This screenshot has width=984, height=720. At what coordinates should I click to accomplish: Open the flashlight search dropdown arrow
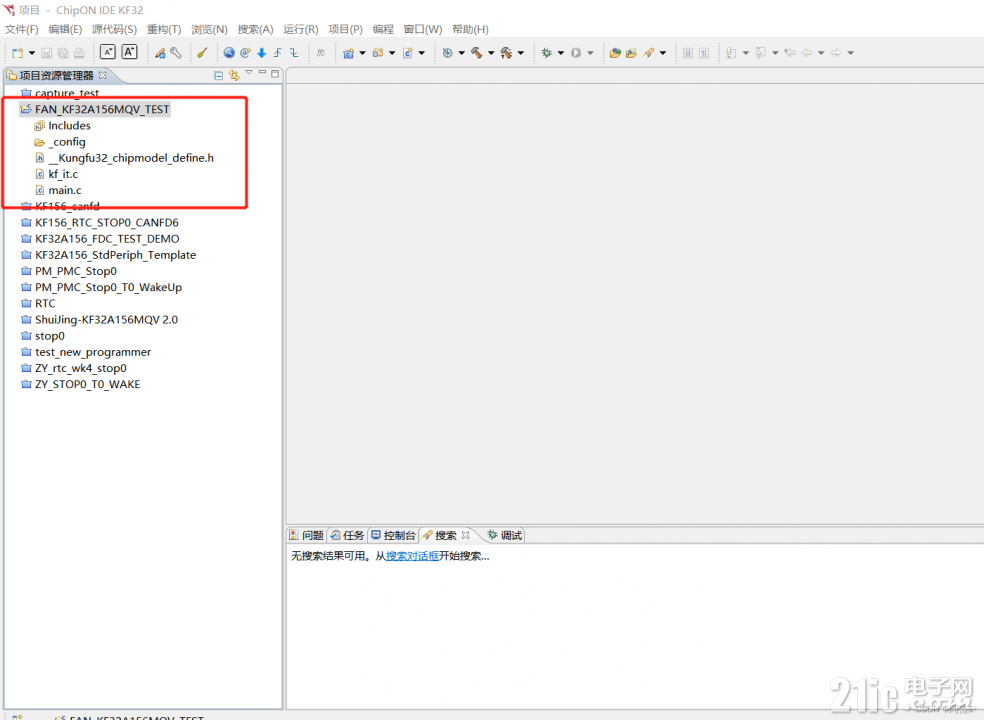pyautogui.click(x=663, y=53)
